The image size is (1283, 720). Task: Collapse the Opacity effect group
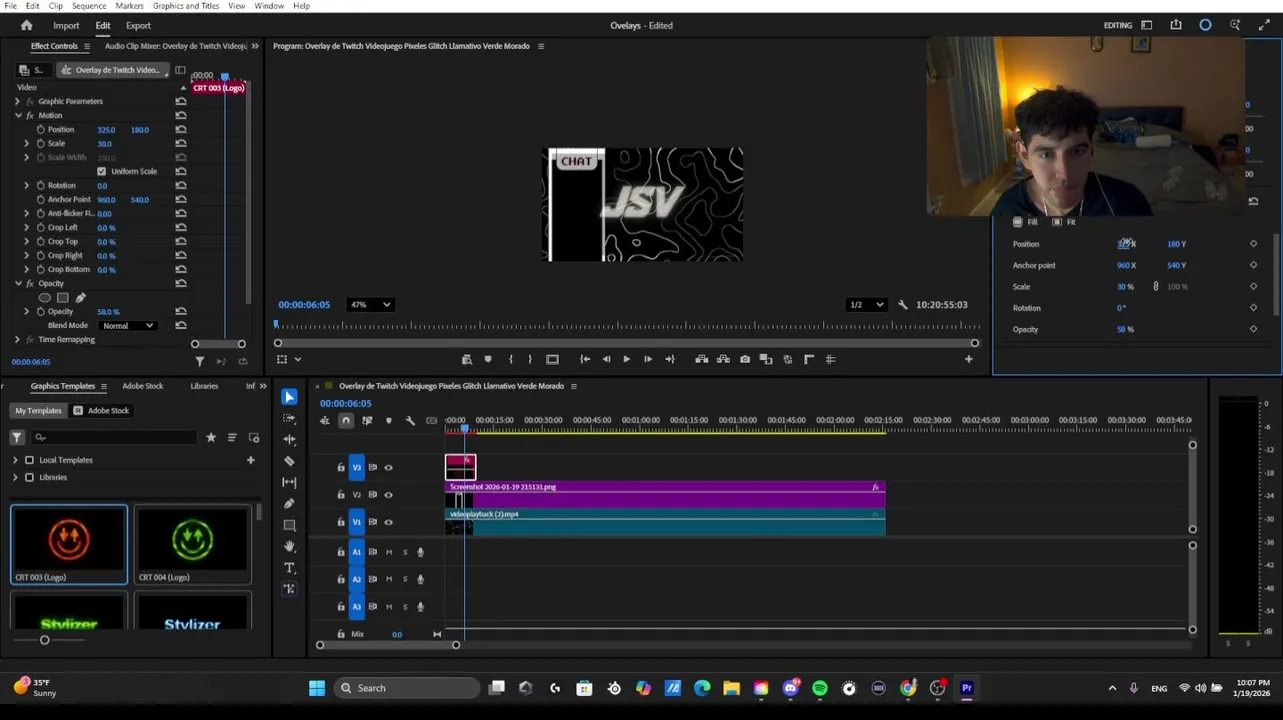pos(18,283)
